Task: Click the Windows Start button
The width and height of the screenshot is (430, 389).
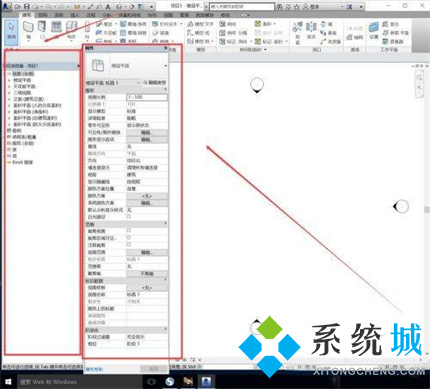Action: click(x=8, y=382)
